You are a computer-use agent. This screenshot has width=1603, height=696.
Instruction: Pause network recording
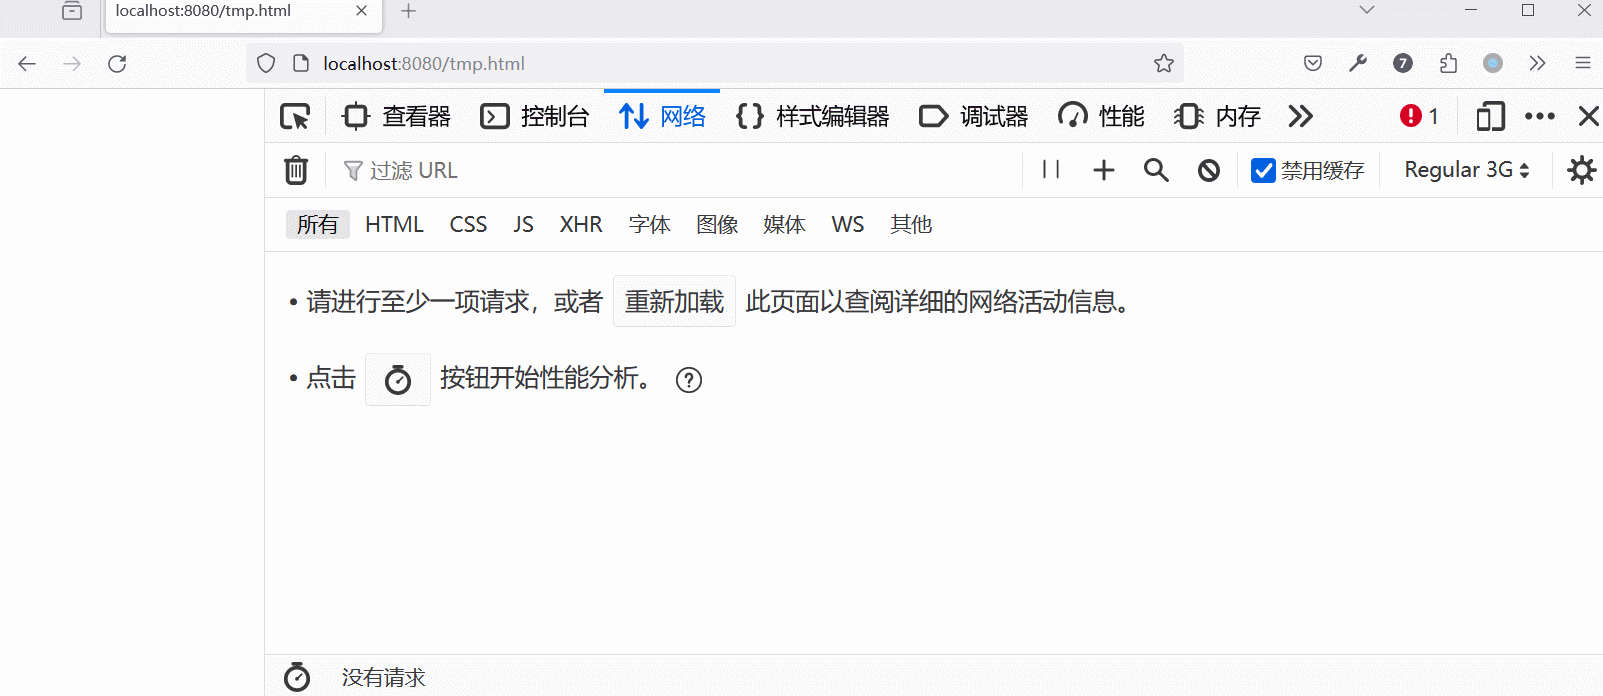coord(1051,170)
